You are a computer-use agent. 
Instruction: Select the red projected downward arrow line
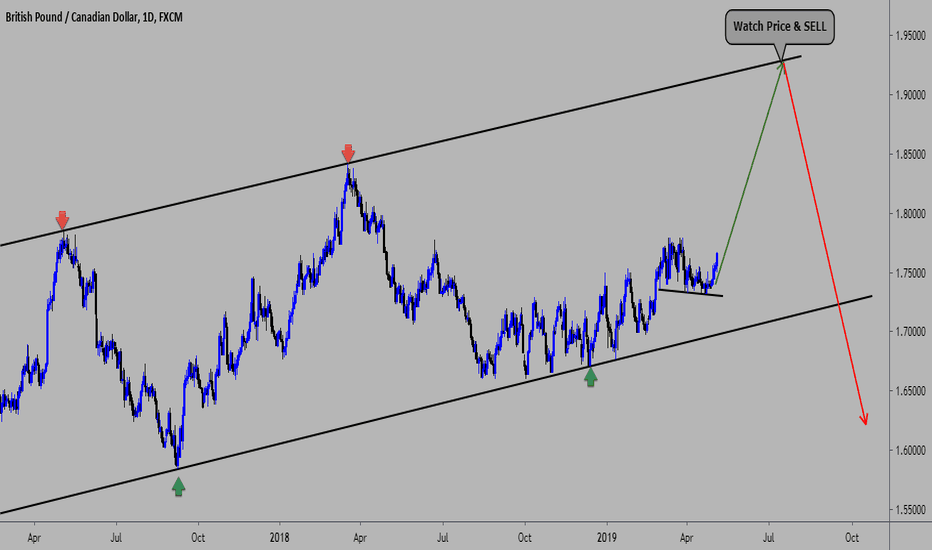tap(825, 244)
